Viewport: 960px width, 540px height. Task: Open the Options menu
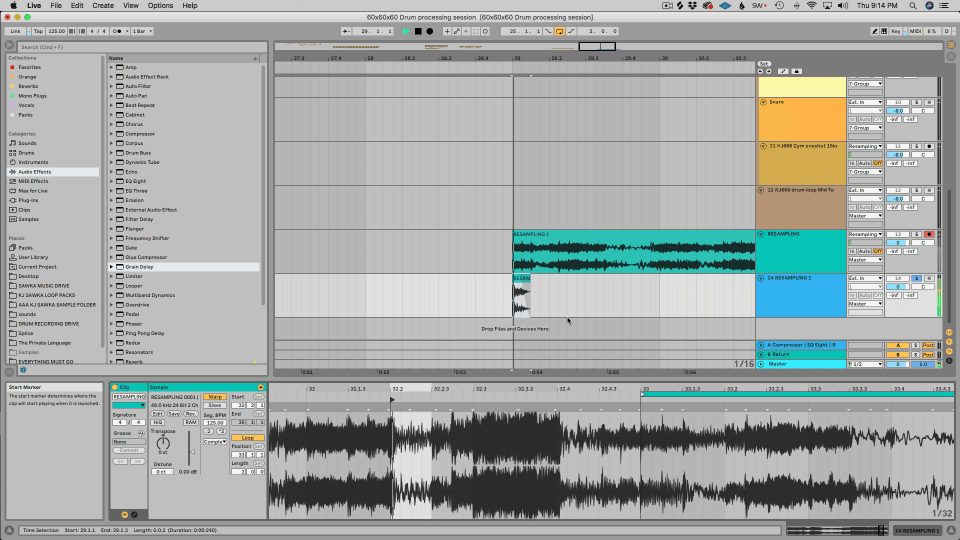click(x=160, y=6)
